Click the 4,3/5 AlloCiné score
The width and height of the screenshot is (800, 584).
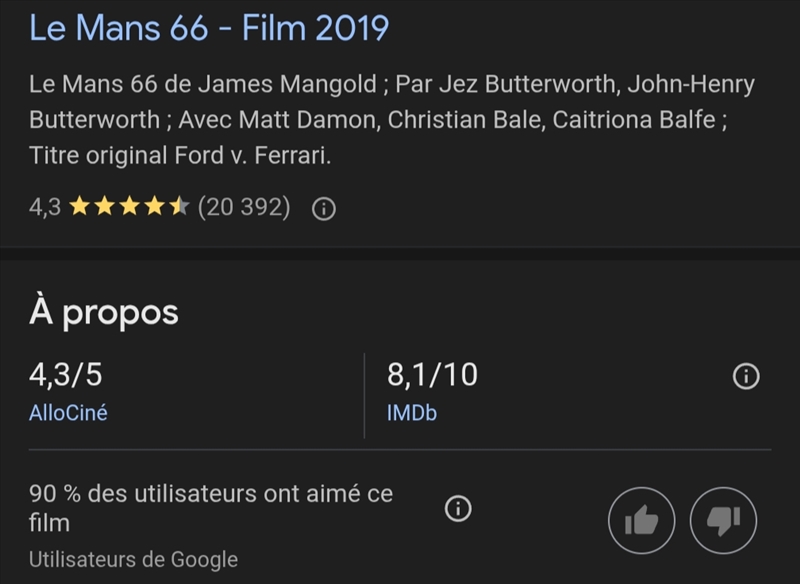pos(66,376)
